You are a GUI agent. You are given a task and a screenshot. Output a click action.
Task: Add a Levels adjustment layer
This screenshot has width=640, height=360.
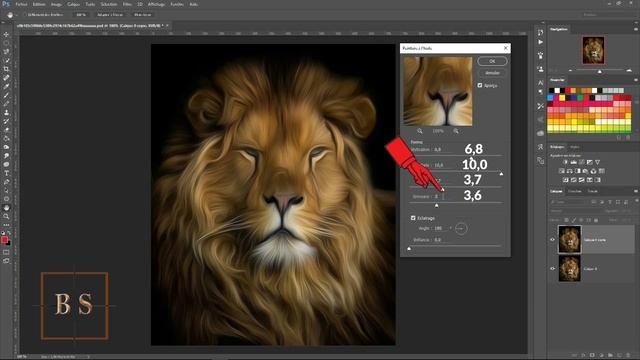pyautogui.click(x=573, y=162)
